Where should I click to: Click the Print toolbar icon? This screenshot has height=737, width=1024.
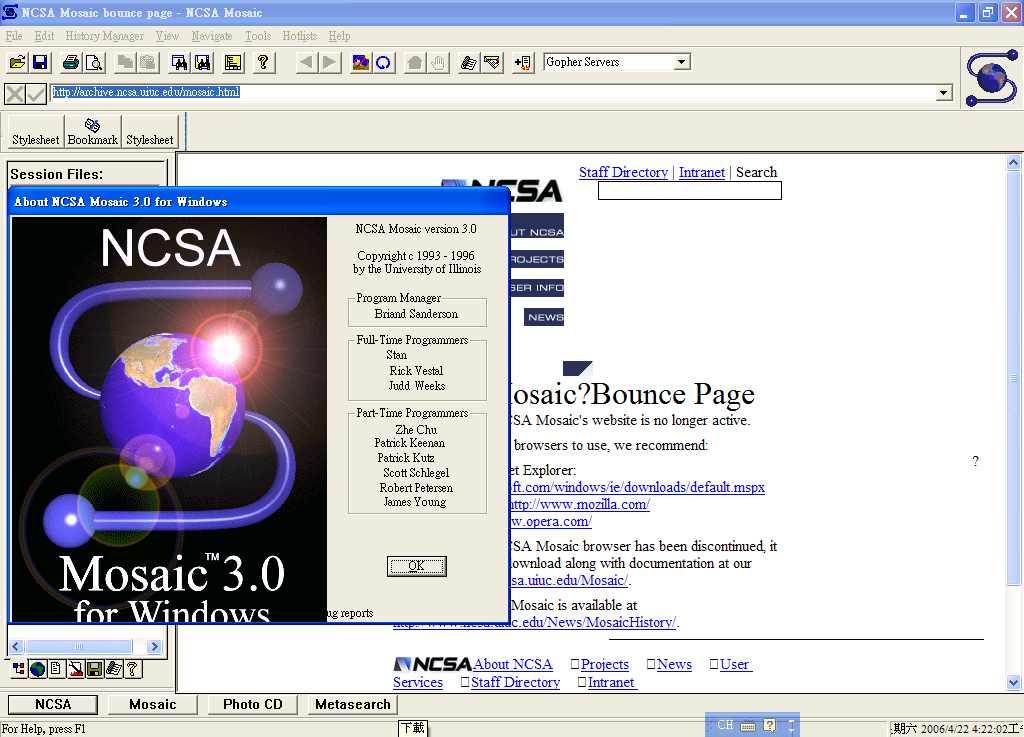(71, 63)
